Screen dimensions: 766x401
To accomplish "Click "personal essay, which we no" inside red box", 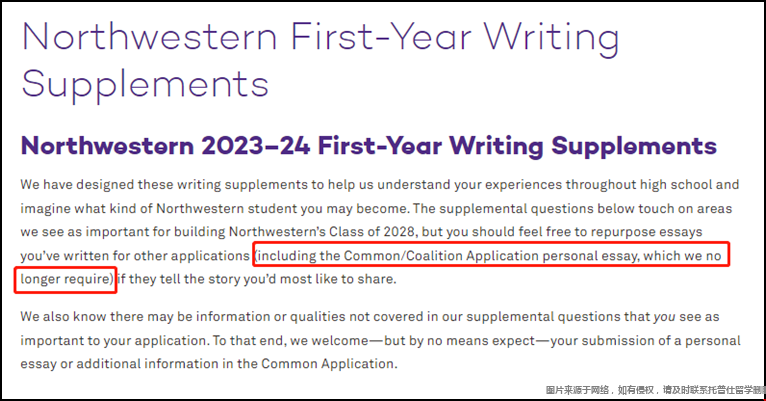I will (632, 255).
